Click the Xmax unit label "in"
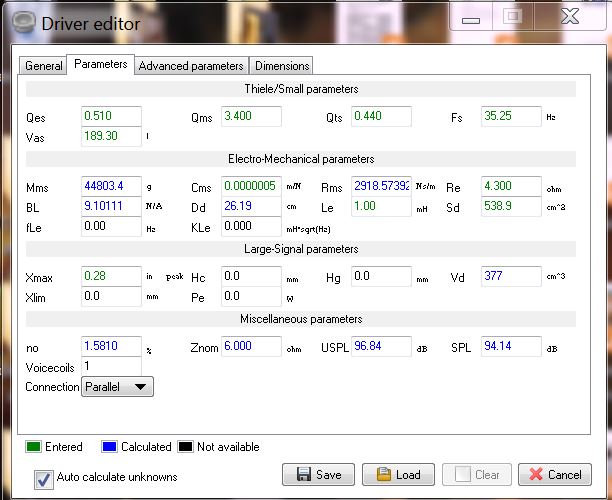This screenshot has width=612, height=500. click(x=149, y=276)
